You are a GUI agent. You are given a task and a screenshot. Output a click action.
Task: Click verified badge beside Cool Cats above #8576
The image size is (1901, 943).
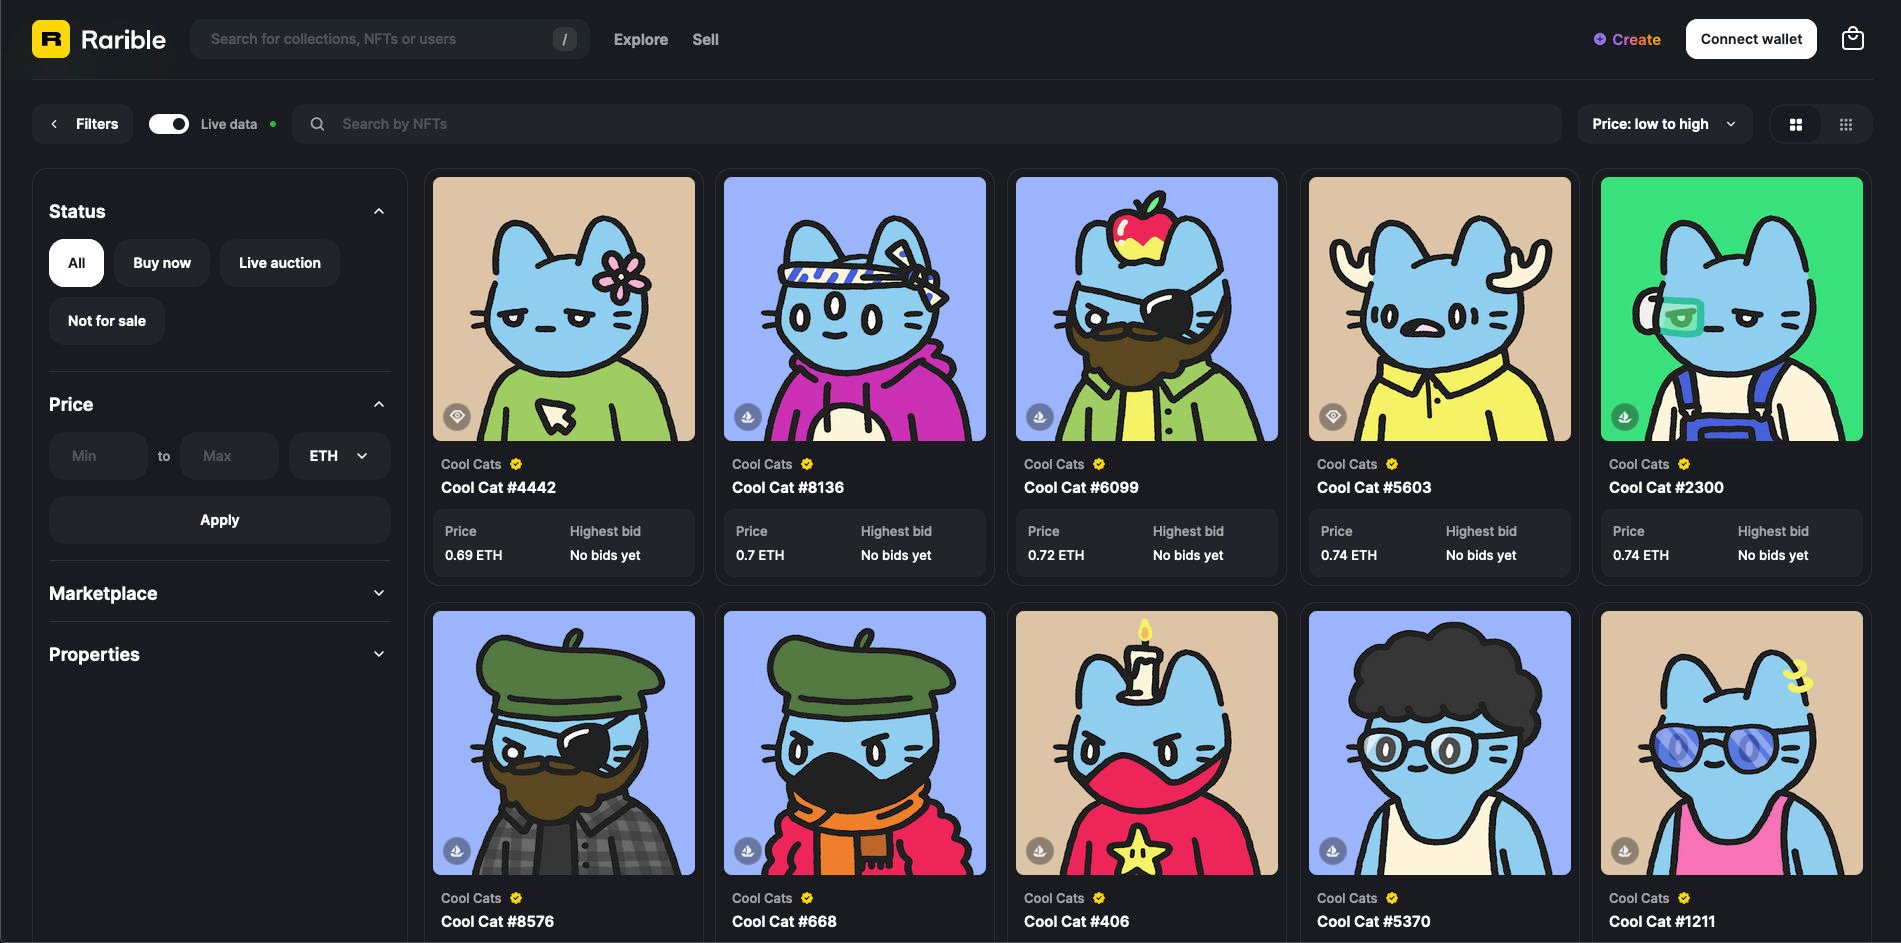coord(516,898)
